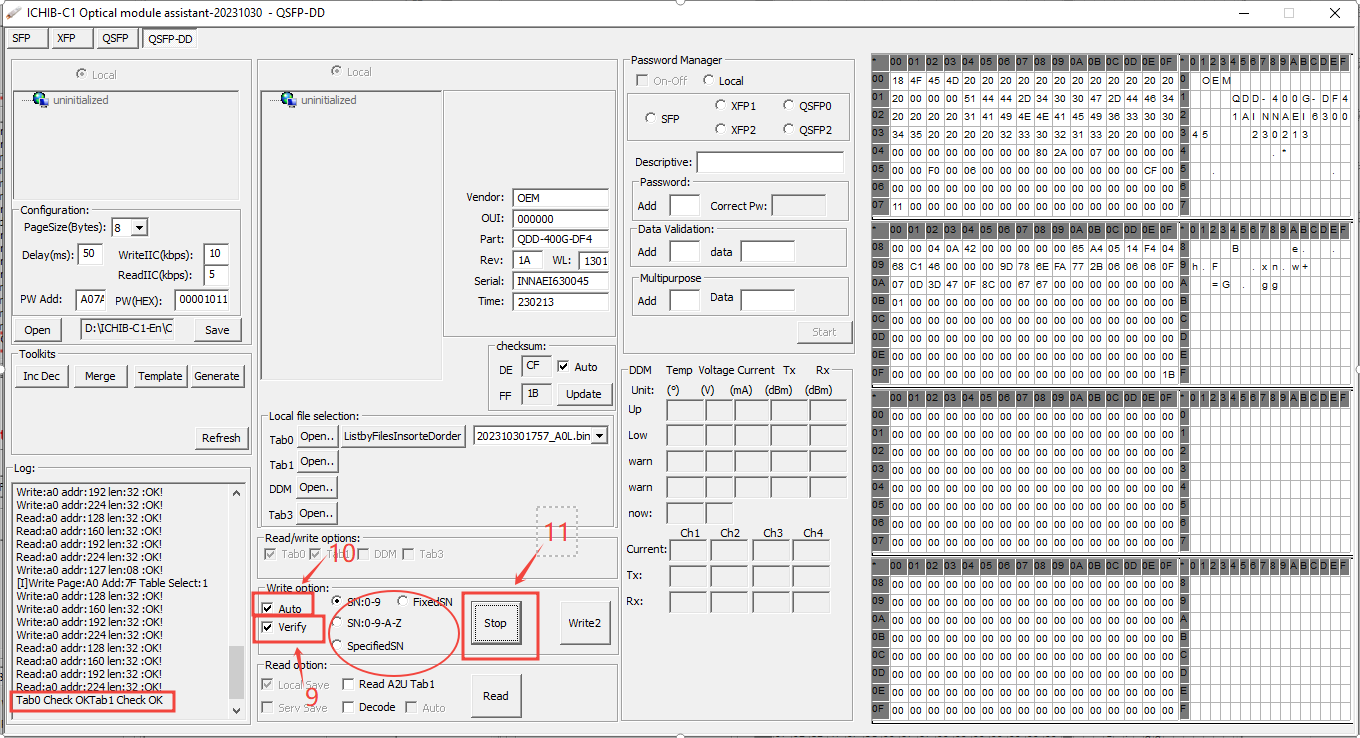Screen dimensions: 1360x738
Task: Switch to the SFP tab
Action: [x=21, y=39]
